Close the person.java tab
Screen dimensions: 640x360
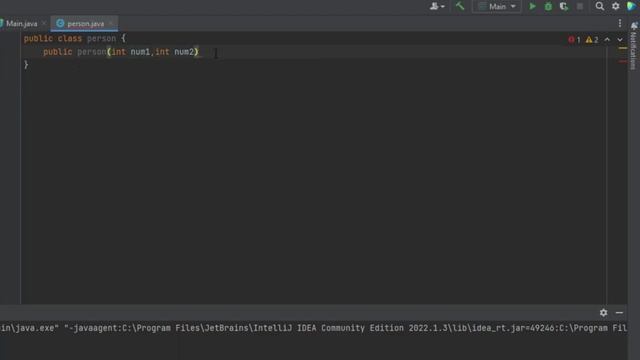coord(111,24)
